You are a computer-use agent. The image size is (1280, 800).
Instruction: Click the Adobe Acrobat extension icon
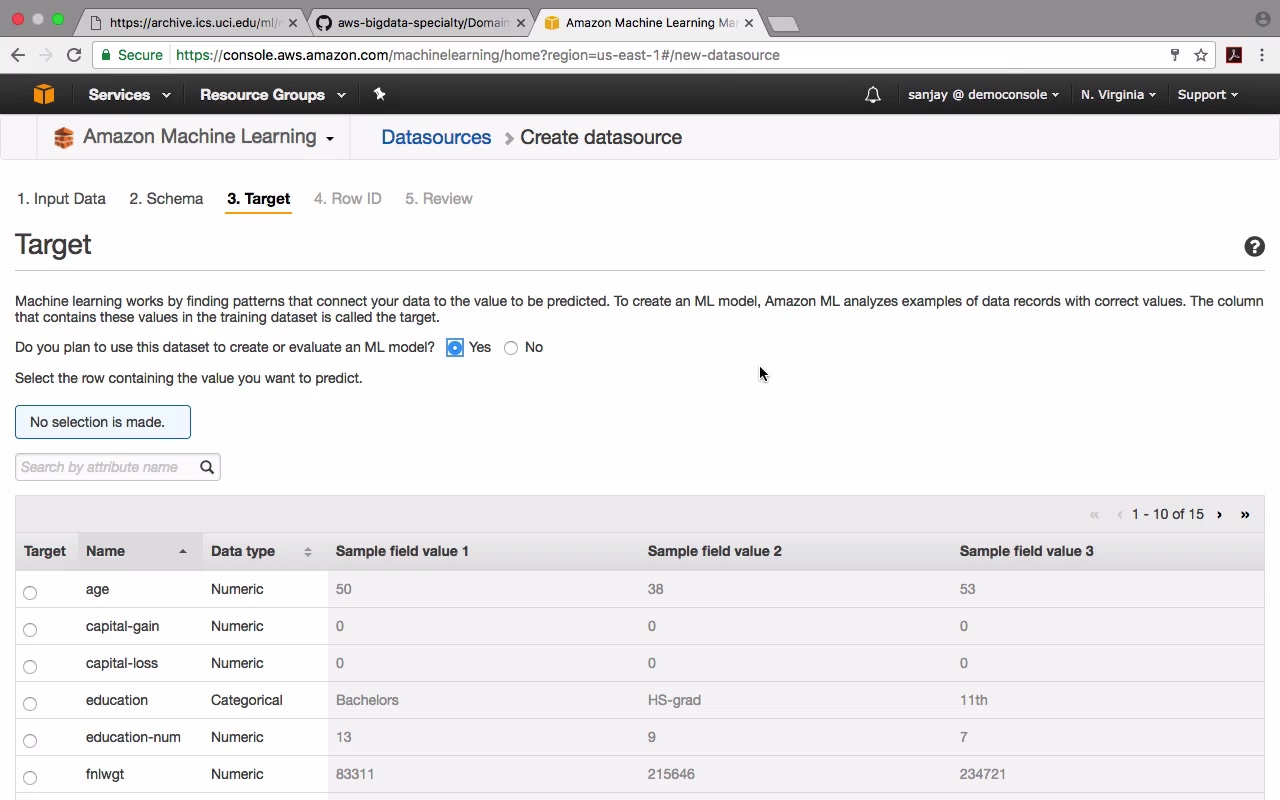1234,55
